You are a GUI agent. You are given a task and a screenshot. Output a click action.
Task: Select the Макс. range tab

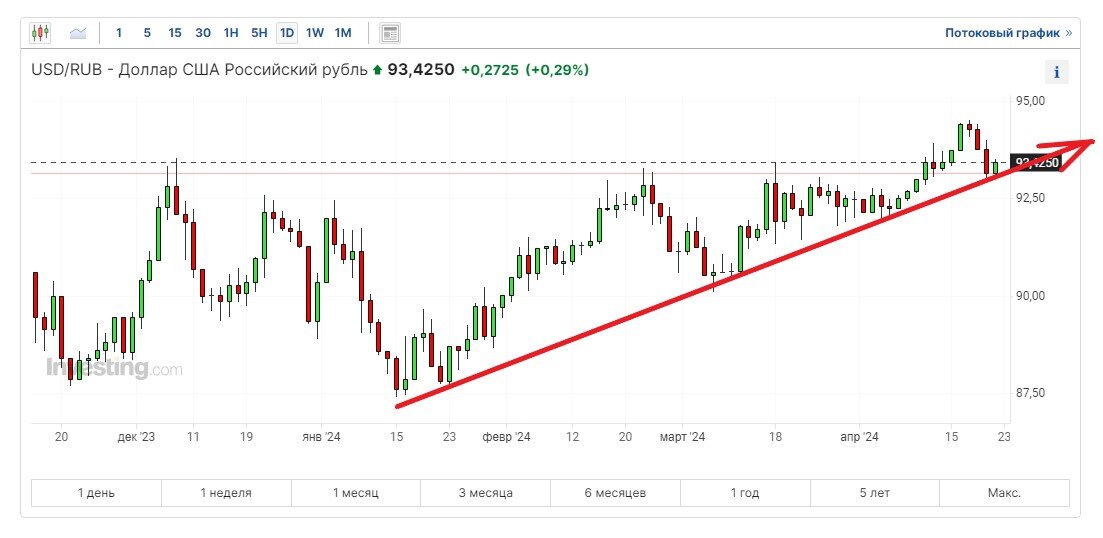click(x=1005, y=493)
